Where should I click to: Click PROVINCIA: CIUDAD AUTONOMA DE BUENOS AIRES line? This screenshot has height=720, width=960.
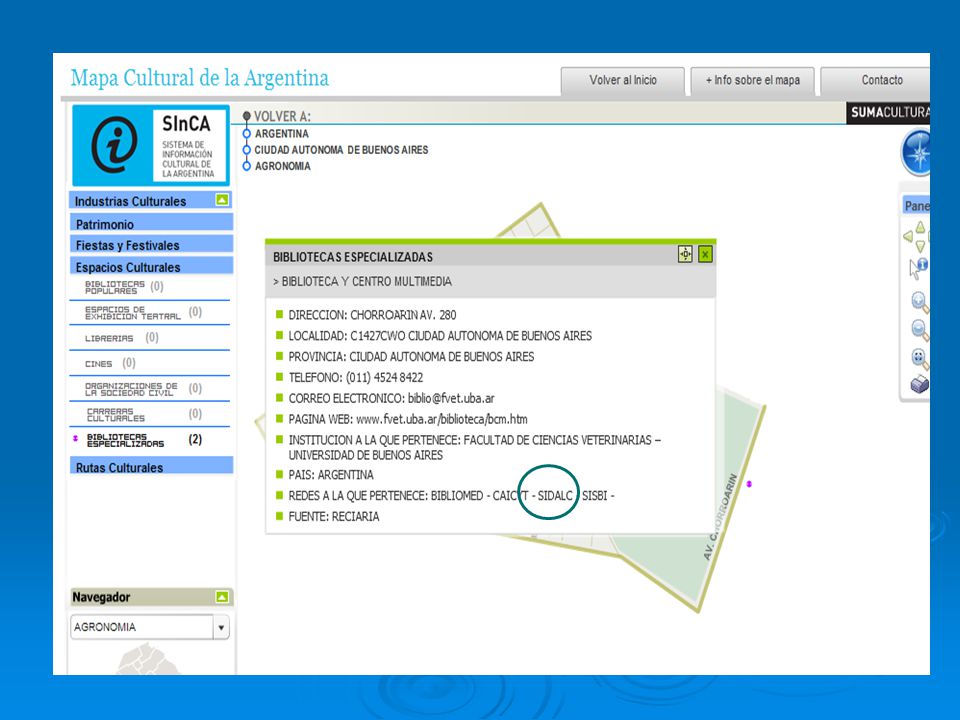[x=411, y=357]
